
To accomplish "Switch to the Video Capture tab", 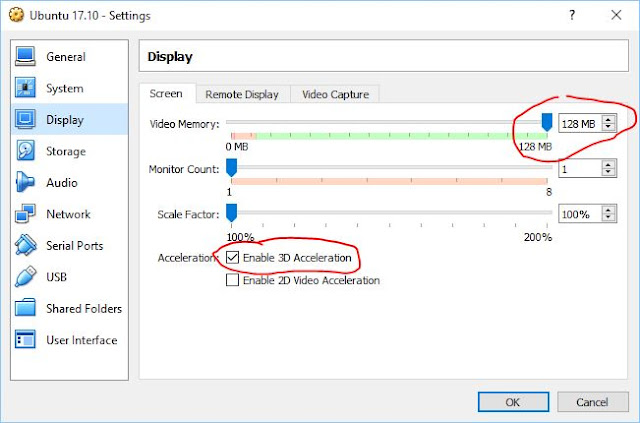I will [336, 95].
